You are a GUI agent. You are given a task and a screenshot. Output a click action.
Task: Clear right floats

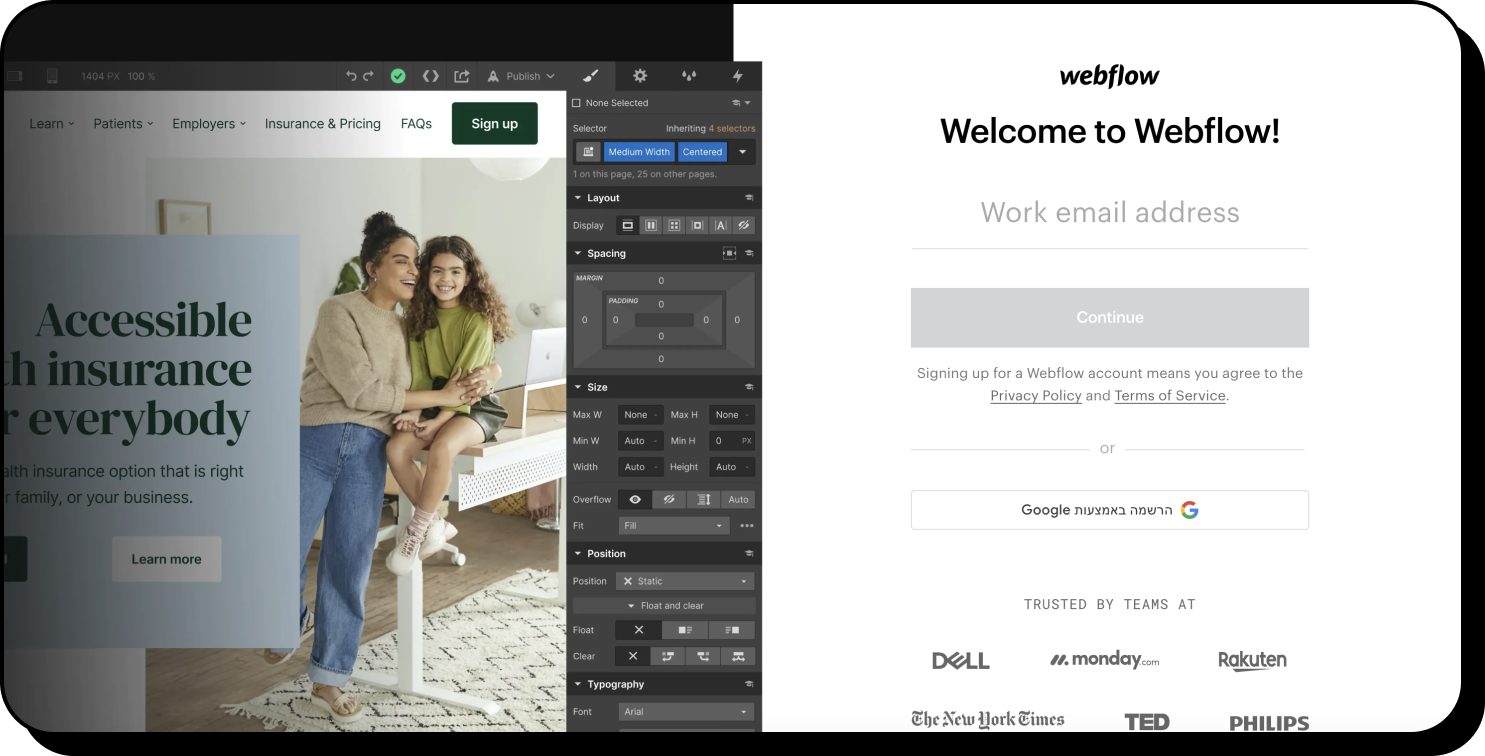pos(703,657)
